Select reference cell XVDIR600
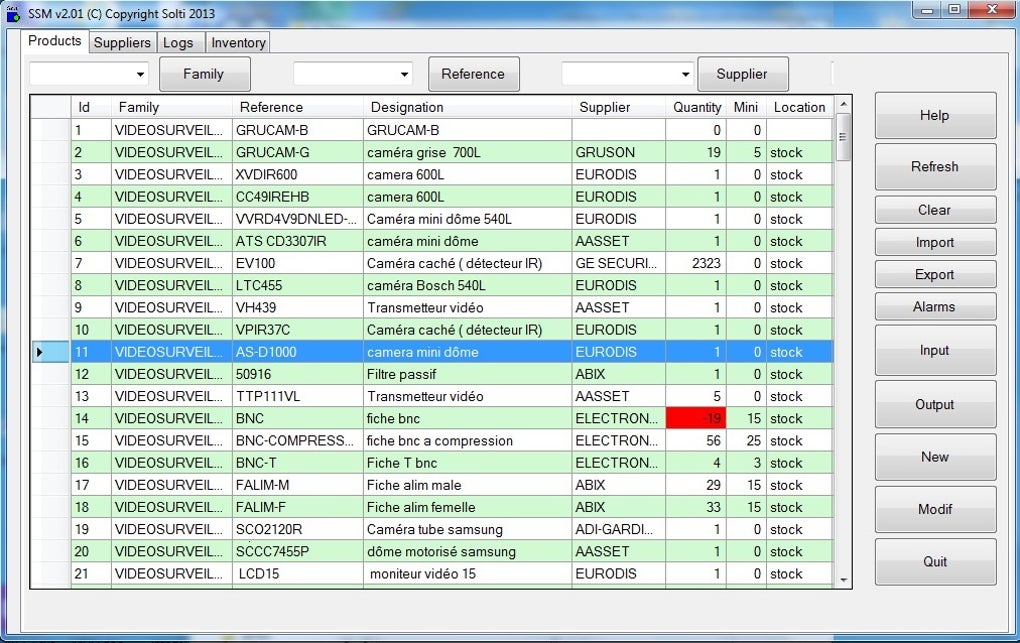The width and height of the screenshot is (1020, 643). click(x=298, y=174)
